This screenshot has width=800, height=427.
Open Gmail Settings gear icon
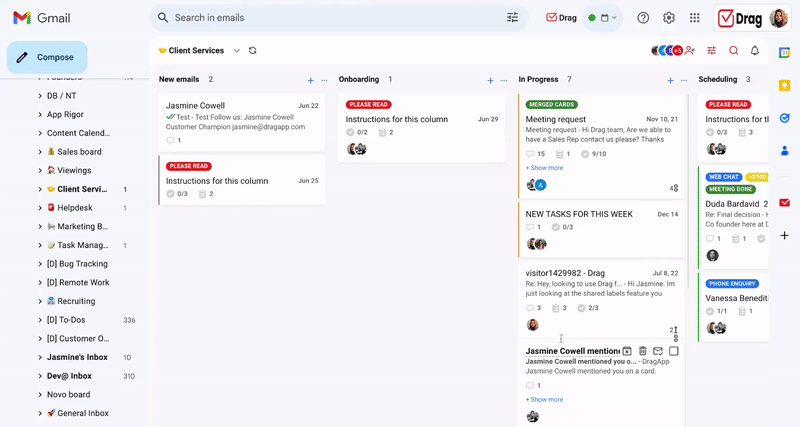tap(669, 18)
